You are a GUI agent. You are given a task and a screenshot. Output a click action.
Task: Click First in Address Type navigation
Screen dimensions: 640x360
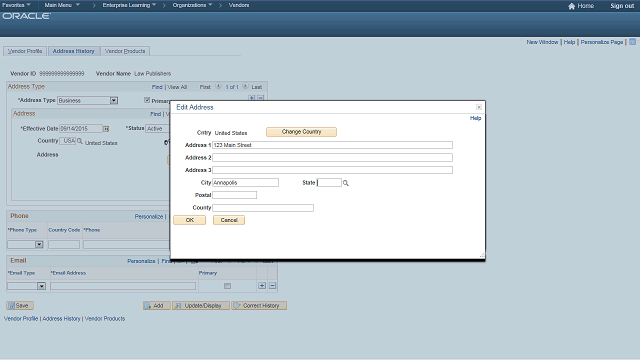click(x=205, y=87)
